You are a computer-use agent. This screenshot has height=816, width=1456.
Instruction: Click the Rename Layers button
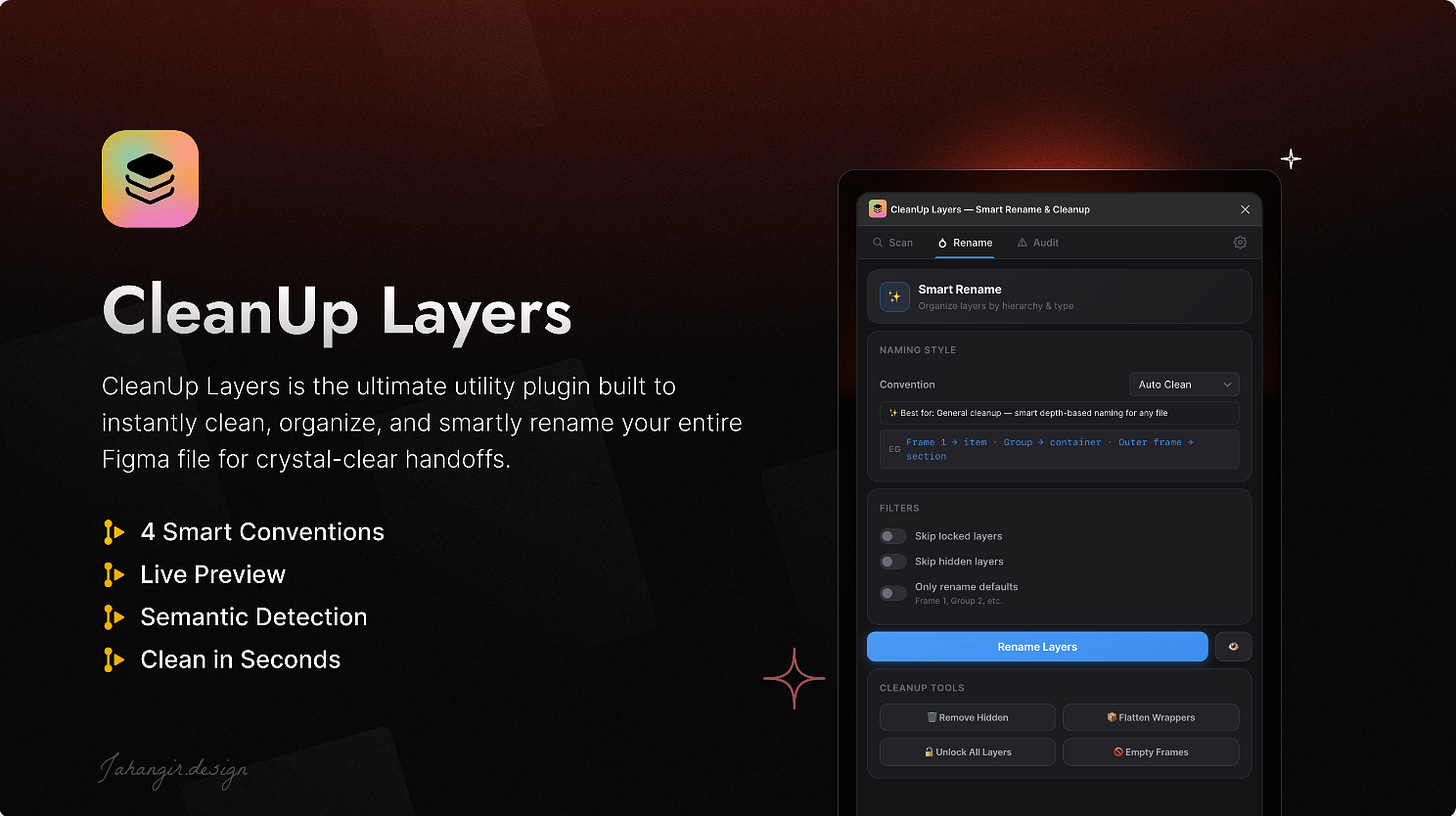[1037, 647]
